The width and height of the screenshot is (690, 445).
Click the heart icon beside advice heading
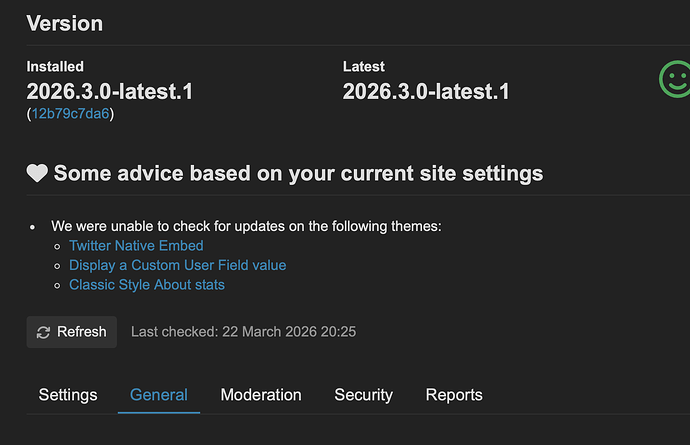pos(37,173)
